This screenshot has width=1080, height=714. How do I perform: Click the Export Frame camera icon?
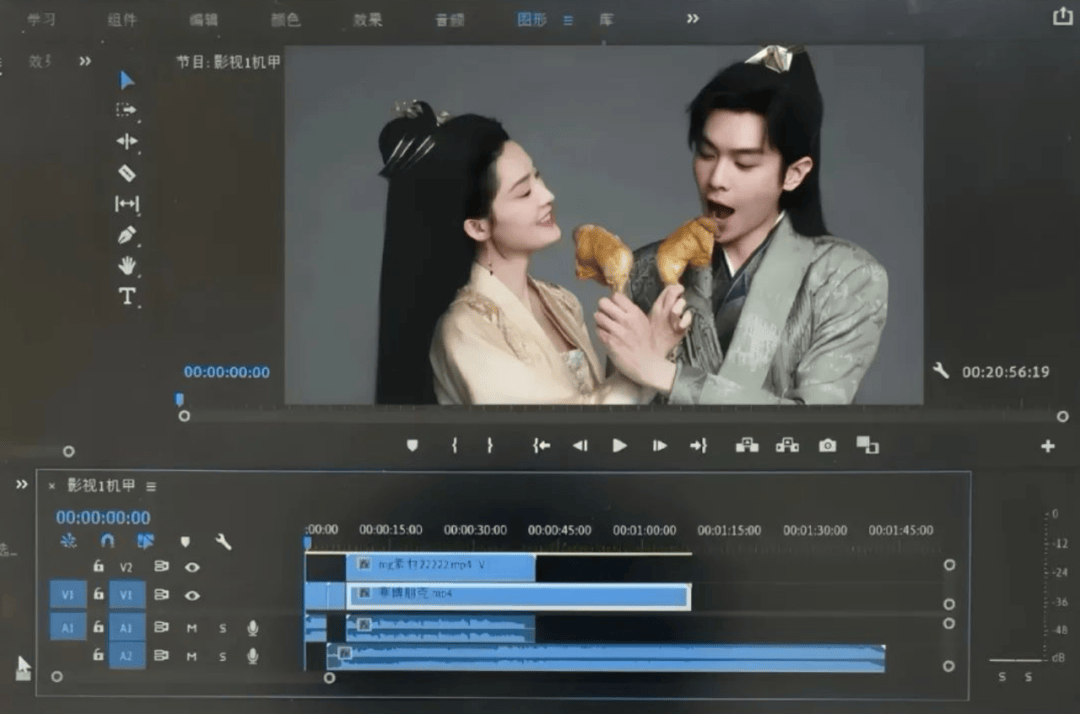coord(827,446)
